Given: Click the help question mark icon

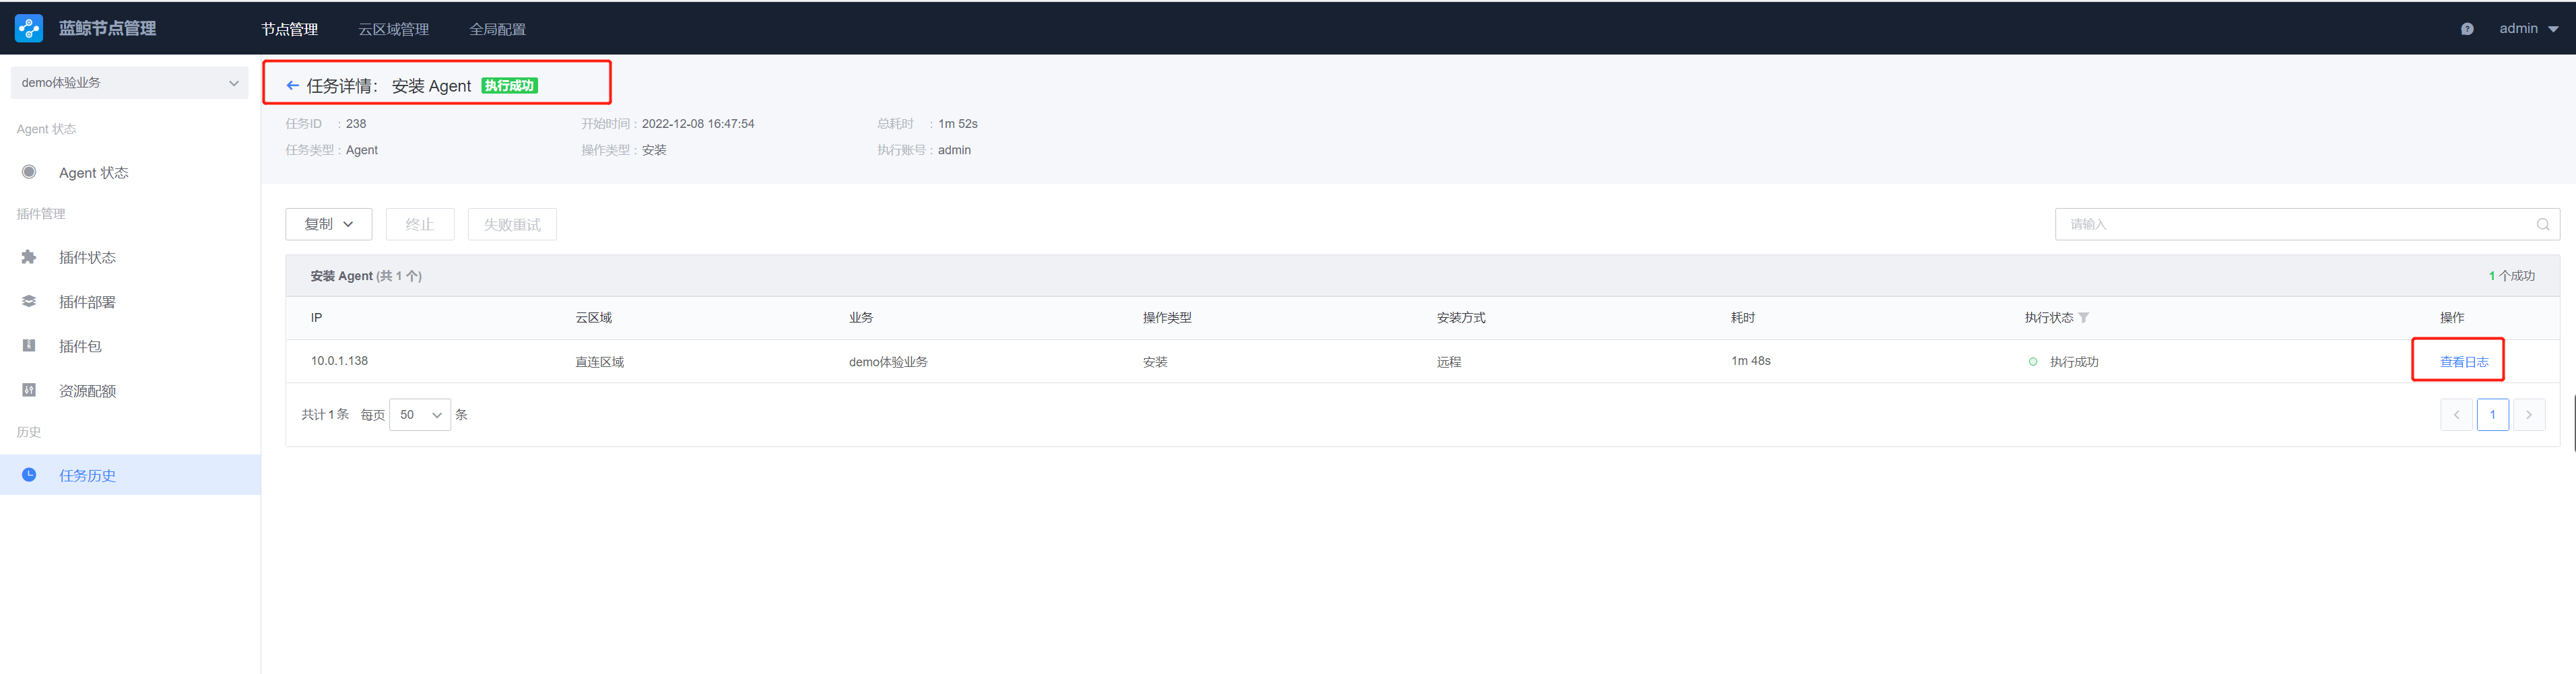Looking at the screenshot, I should 2466,29.
